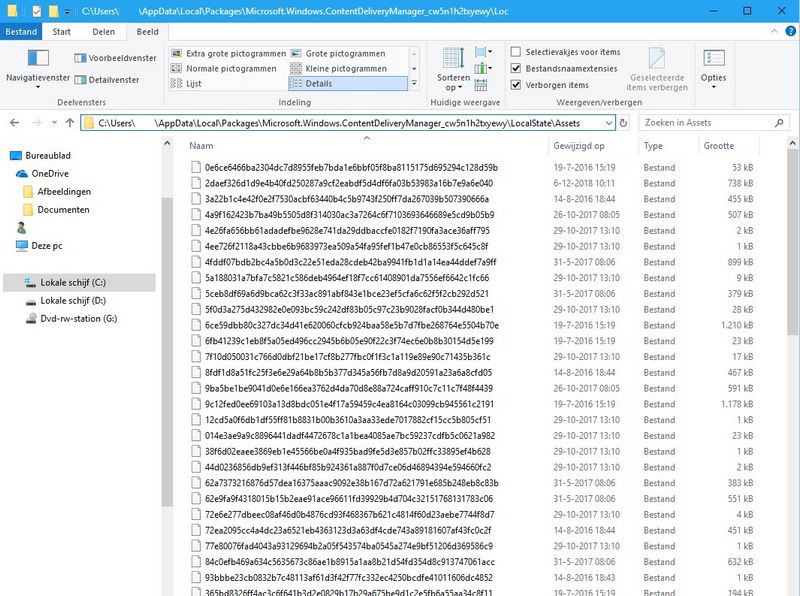Screen dimensions: 800x596
Task: Choose Grote pictogrammen layout
Action: (338, 54)
